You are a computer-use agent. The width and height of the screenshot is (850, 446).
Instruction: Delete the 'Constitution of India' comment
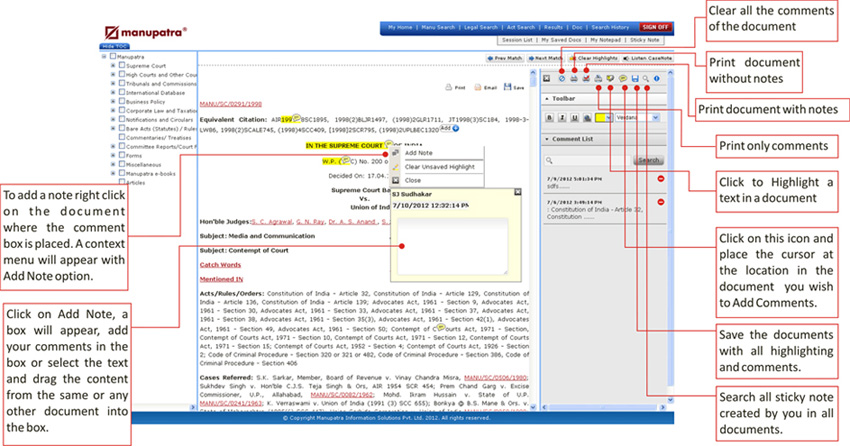[661, 202]
